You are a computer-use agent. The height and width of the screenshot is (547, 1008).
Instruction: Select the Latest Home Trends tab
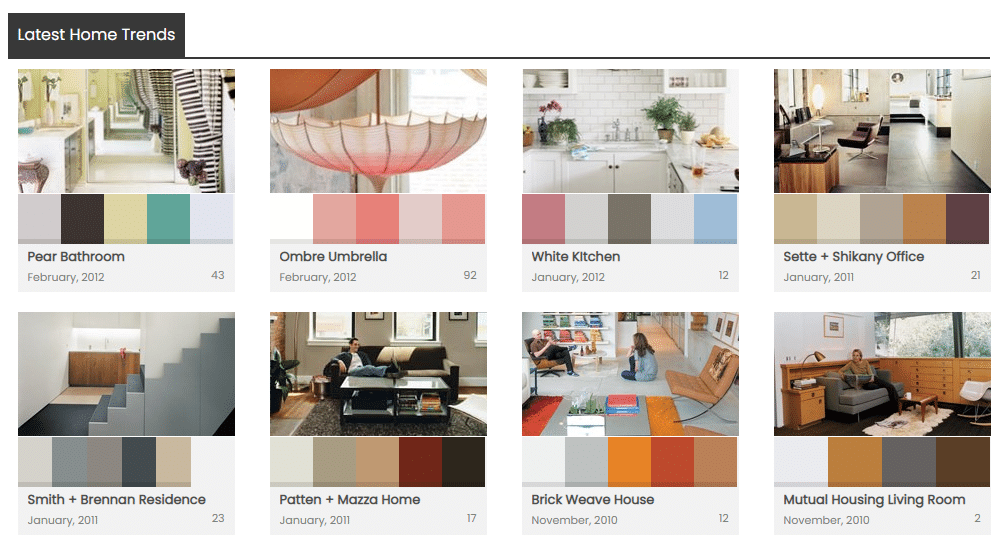point(96,35)
